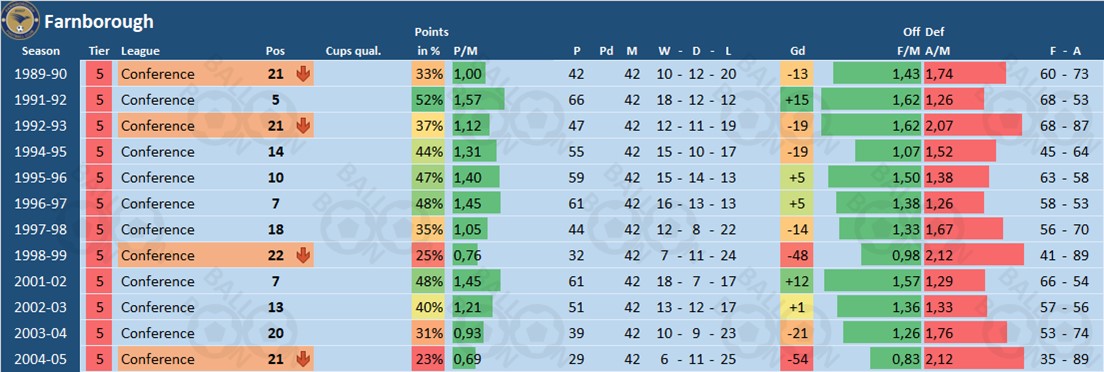This screenshot has height=372, width=1104.
Task: Click the Cups qual. column header
Action: [353, 51]
